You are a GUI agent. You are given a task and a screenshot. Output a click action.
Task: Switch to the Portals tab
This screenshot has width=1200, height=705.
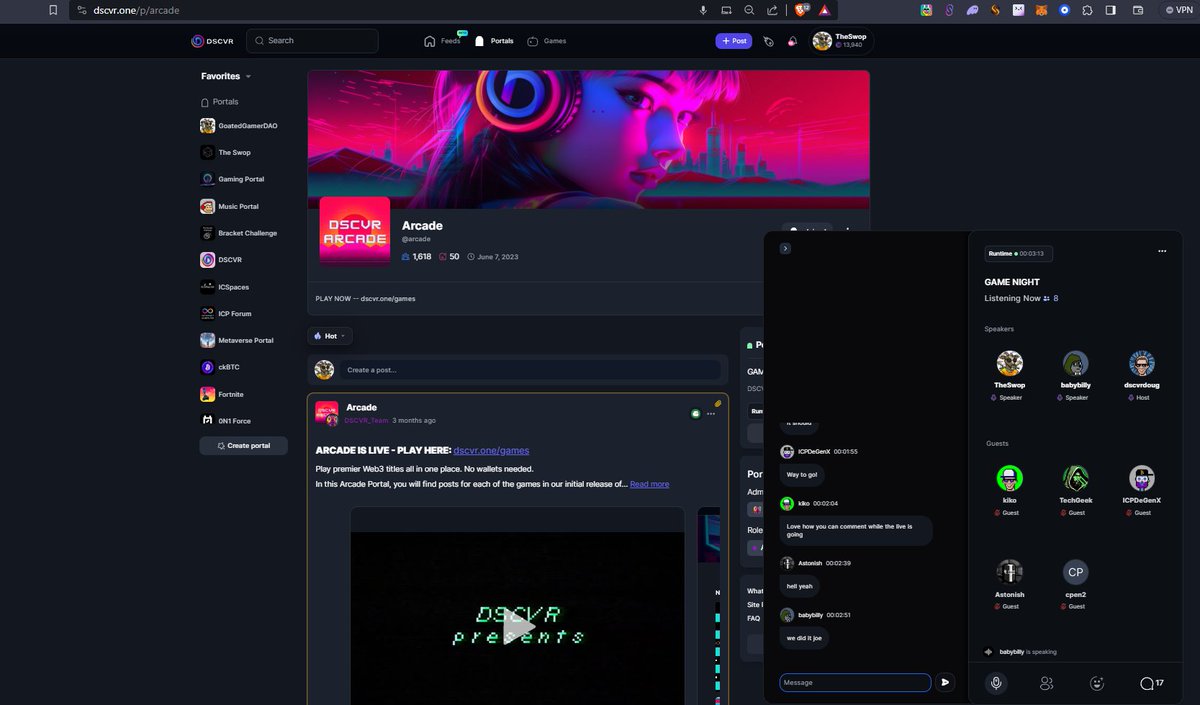point(494,41)
